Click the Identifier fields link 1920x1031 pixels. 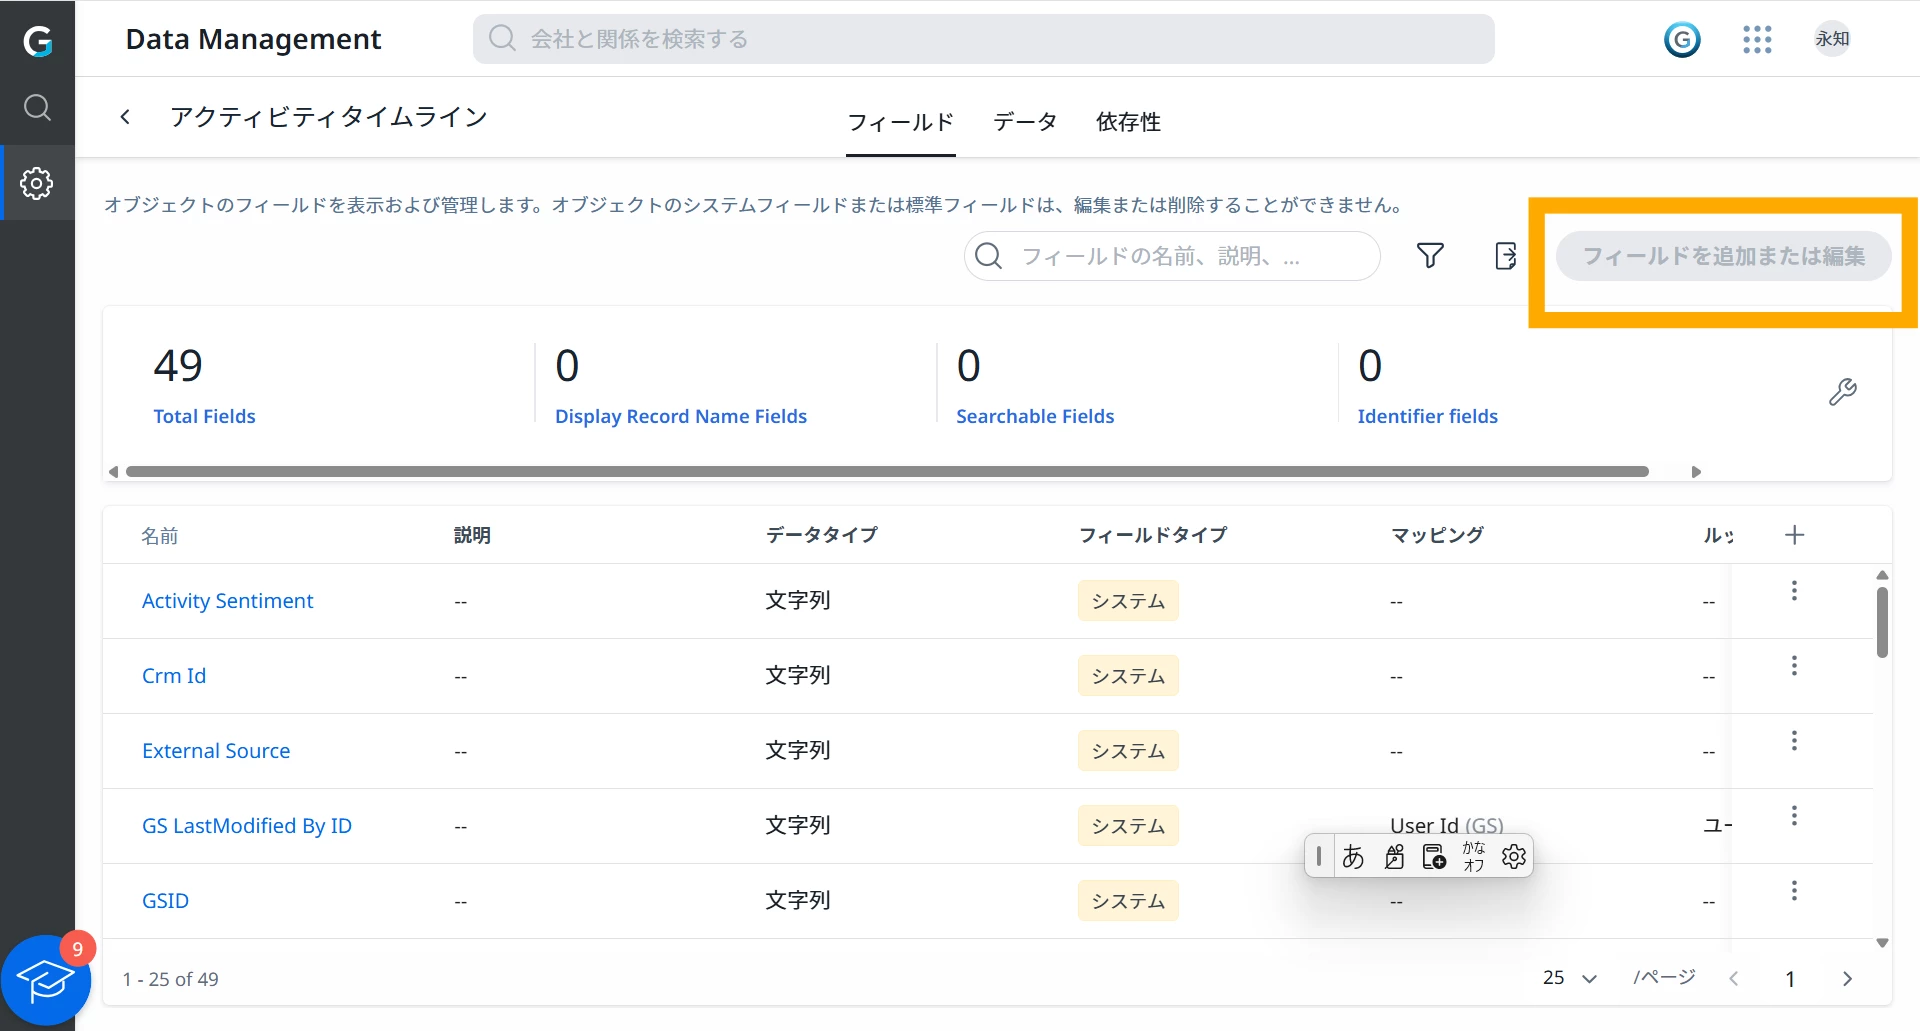[1427, 416]
